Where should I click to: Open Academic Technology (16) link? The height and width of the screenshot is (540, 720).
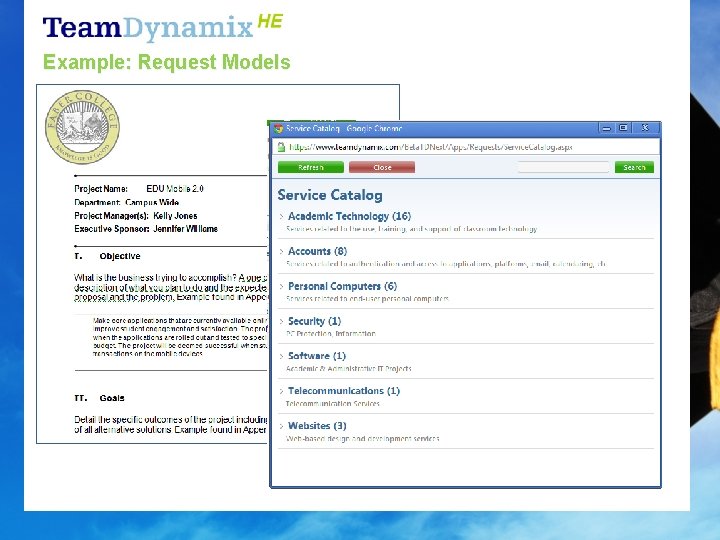click(349, 216)
